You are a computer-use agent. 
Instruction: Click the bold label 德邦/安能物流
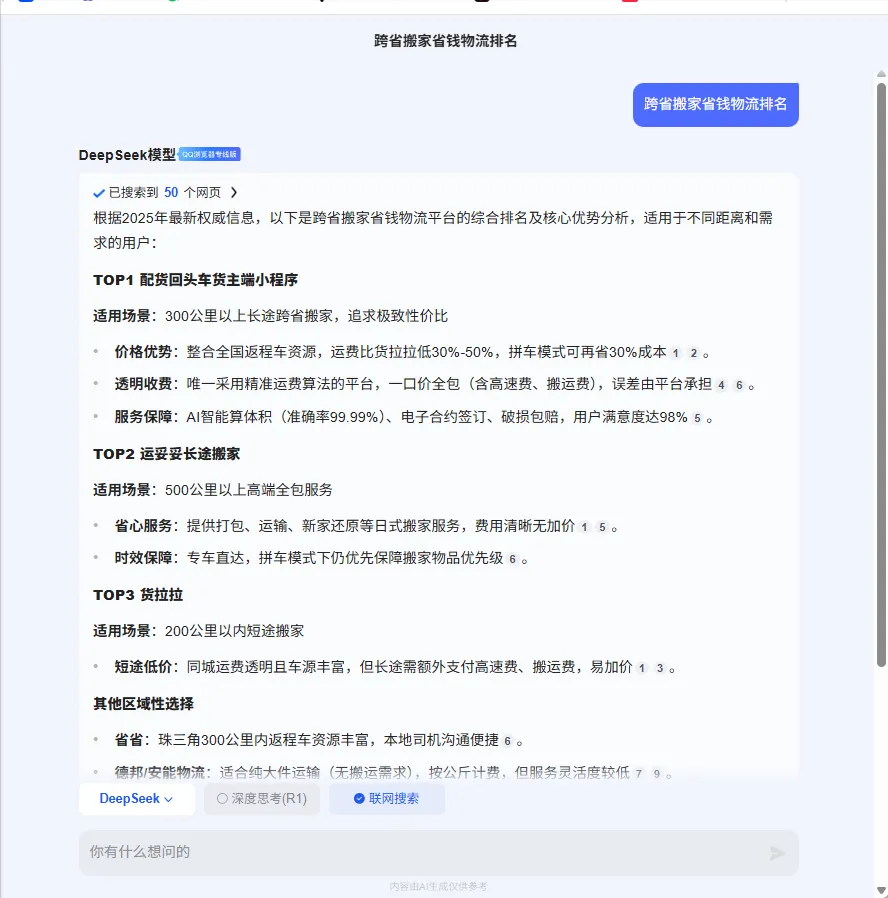pos(160,773)
